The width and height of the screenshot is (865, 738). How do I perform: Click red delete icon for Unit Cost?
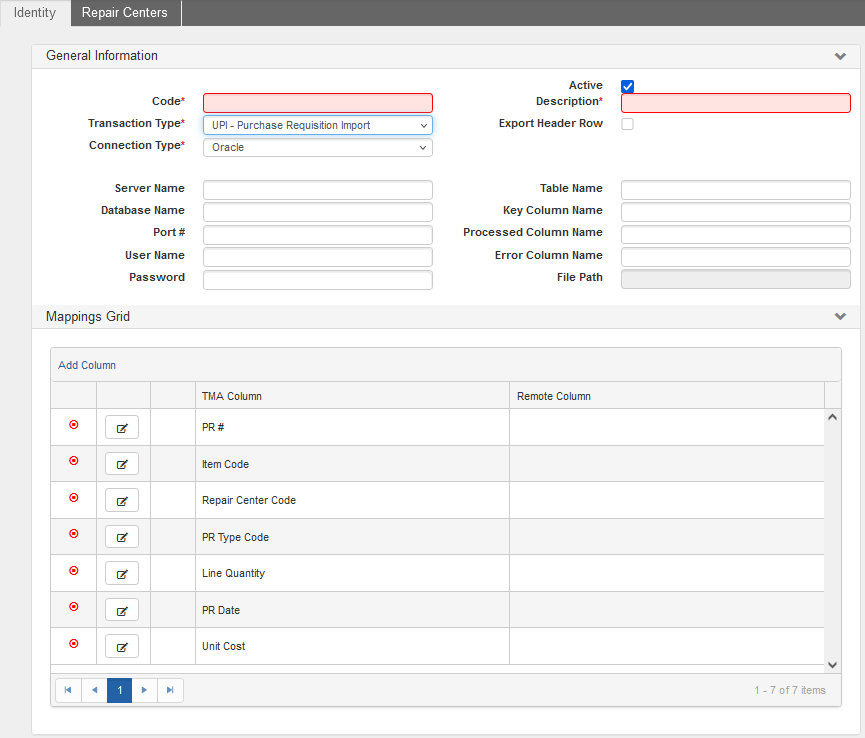pyautogui.click(x=73, y=644)
